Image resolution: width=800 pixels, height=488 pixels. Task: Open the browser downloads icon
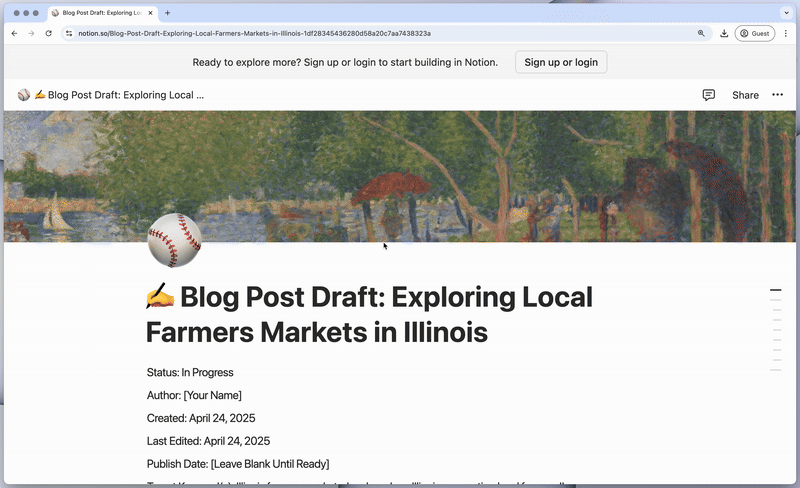pos(723,33)
